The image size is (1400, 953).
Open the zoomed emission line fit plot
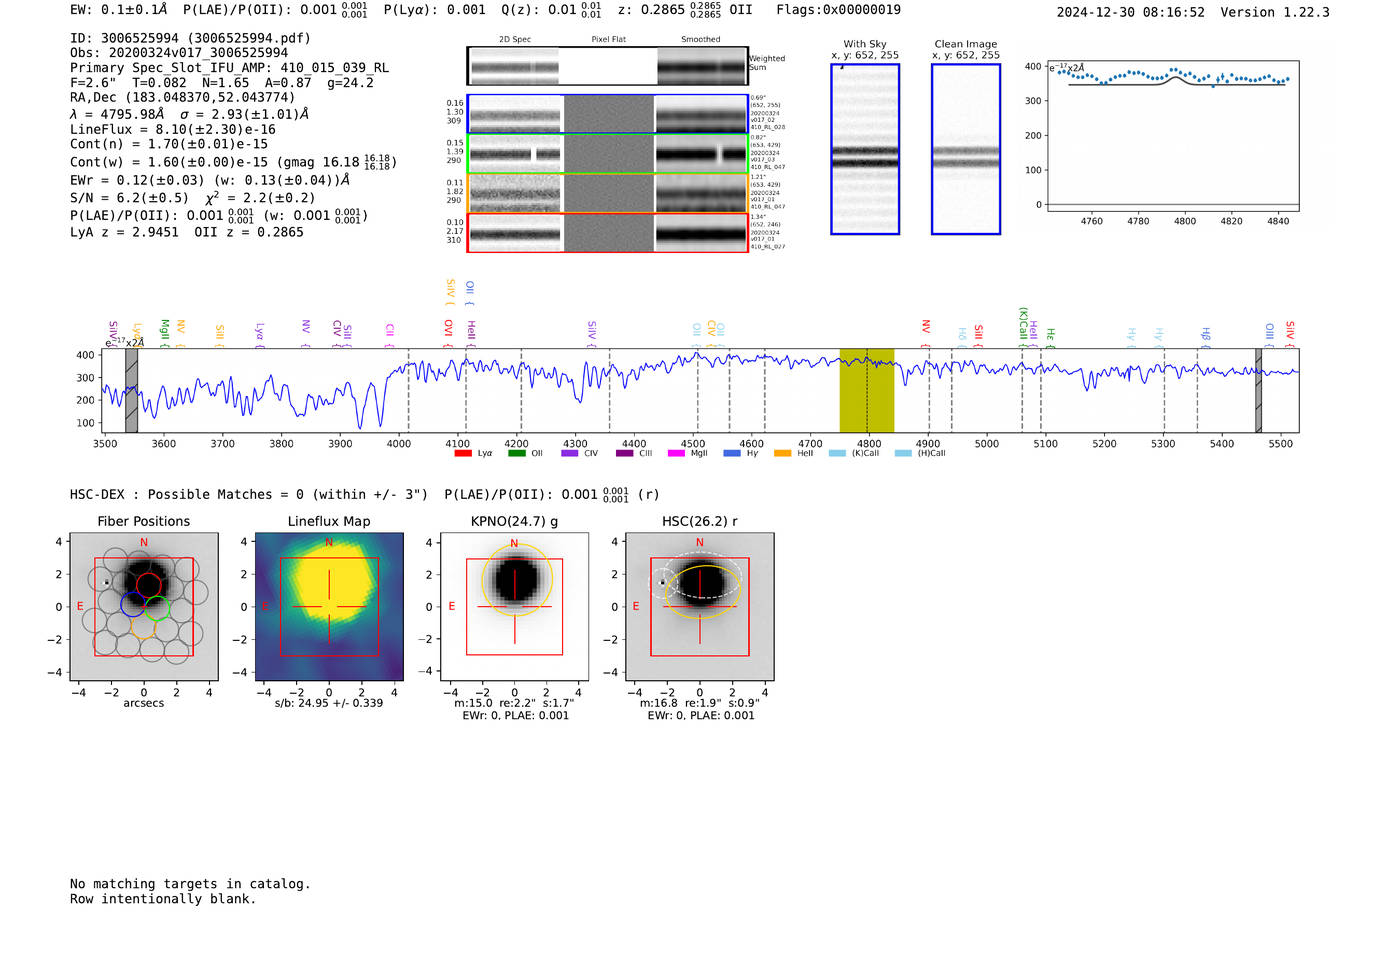pos(1173,136)
